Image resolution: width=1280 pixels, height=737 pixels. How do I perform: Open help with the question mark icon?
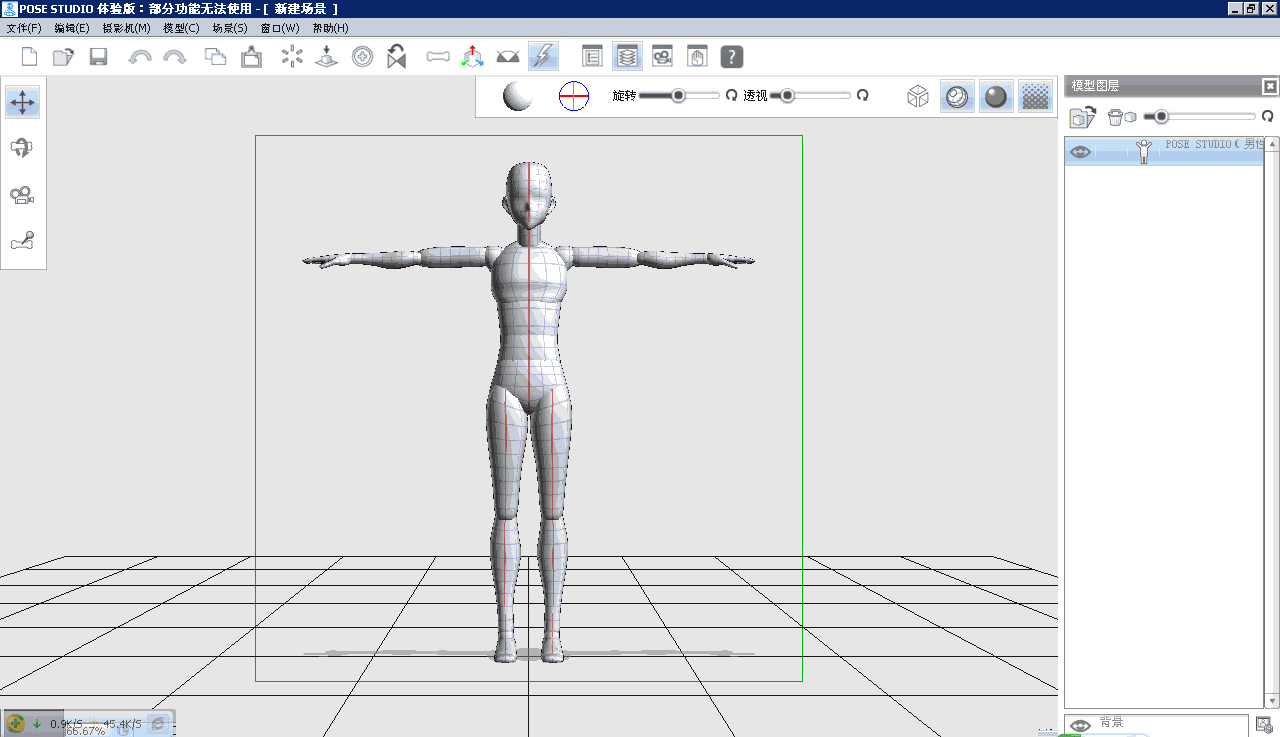(x=732, y=57)
